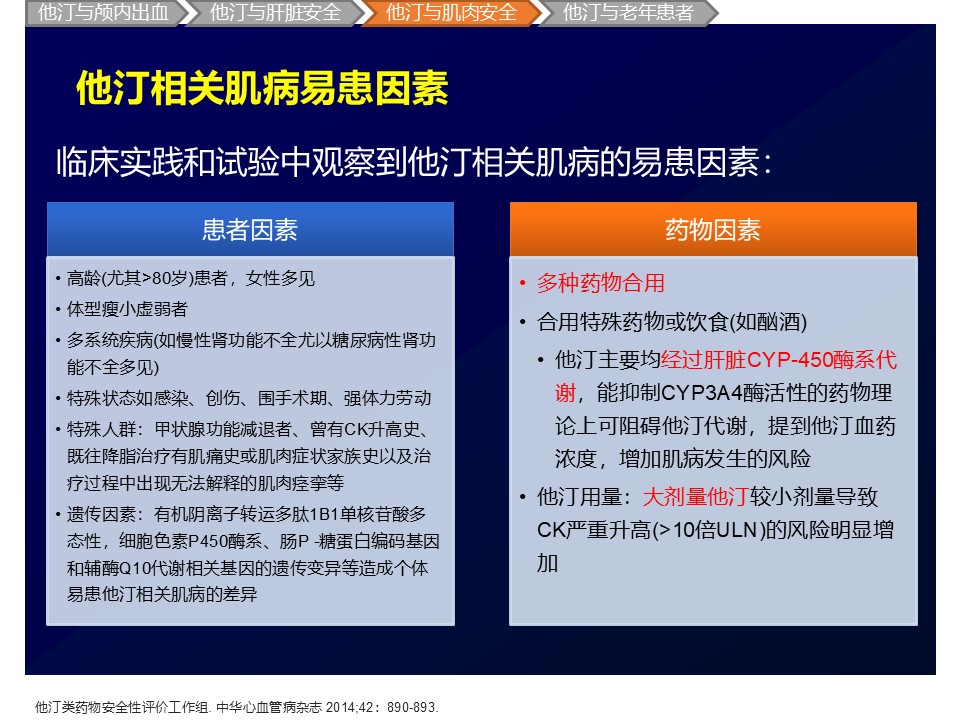Click the citation 他汀类药物安全性评价工作组 at bottom
Screen dimensions: 960x720
tap(236, 707)
